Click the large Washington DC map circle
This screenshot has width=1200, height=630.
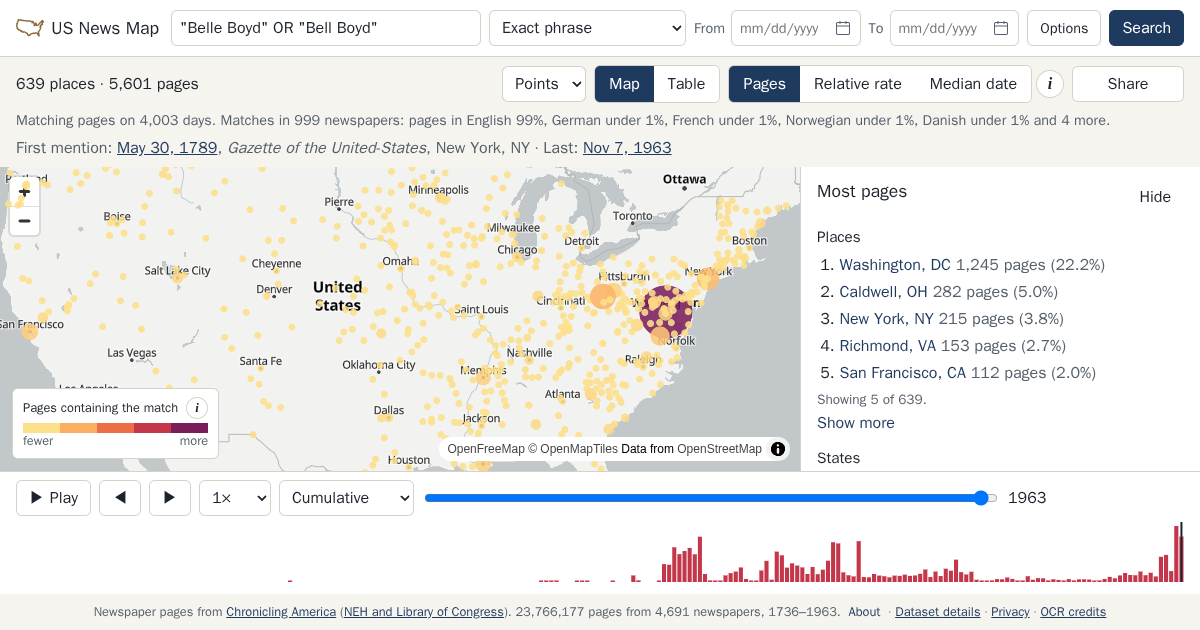tap(665, 311)
